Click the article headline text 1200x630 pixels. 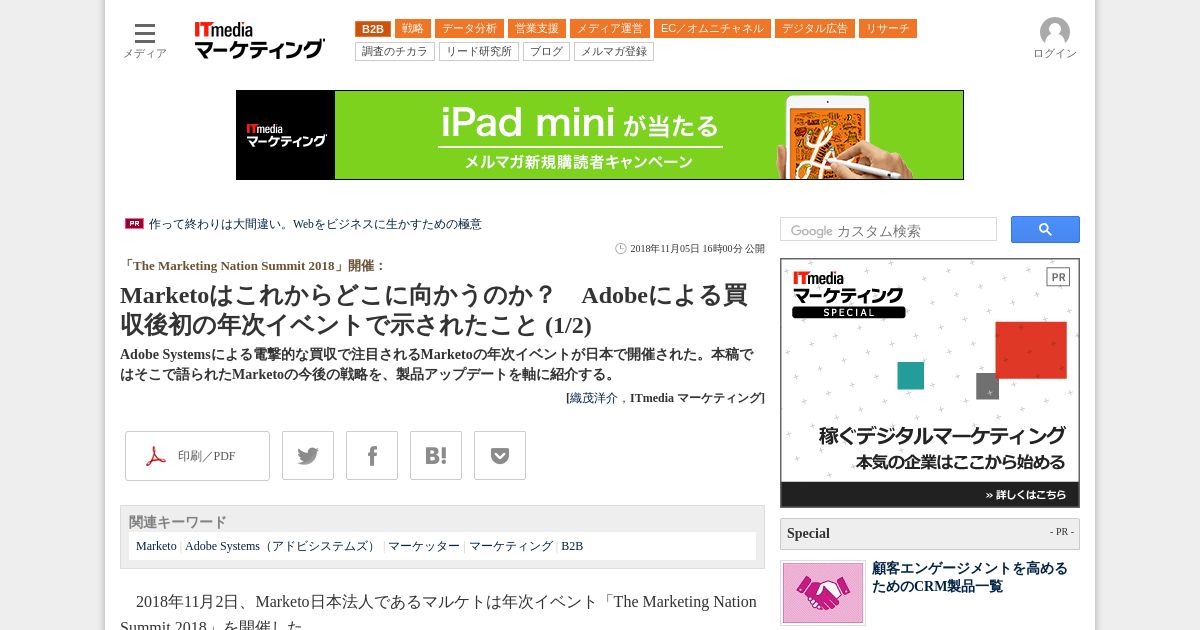[x=434, y=310]
